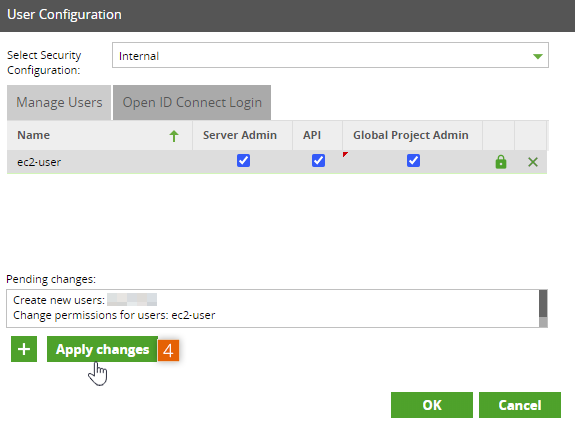Sort by Name using the green arrow
The image size is (575, 428).
coord(174,136)
